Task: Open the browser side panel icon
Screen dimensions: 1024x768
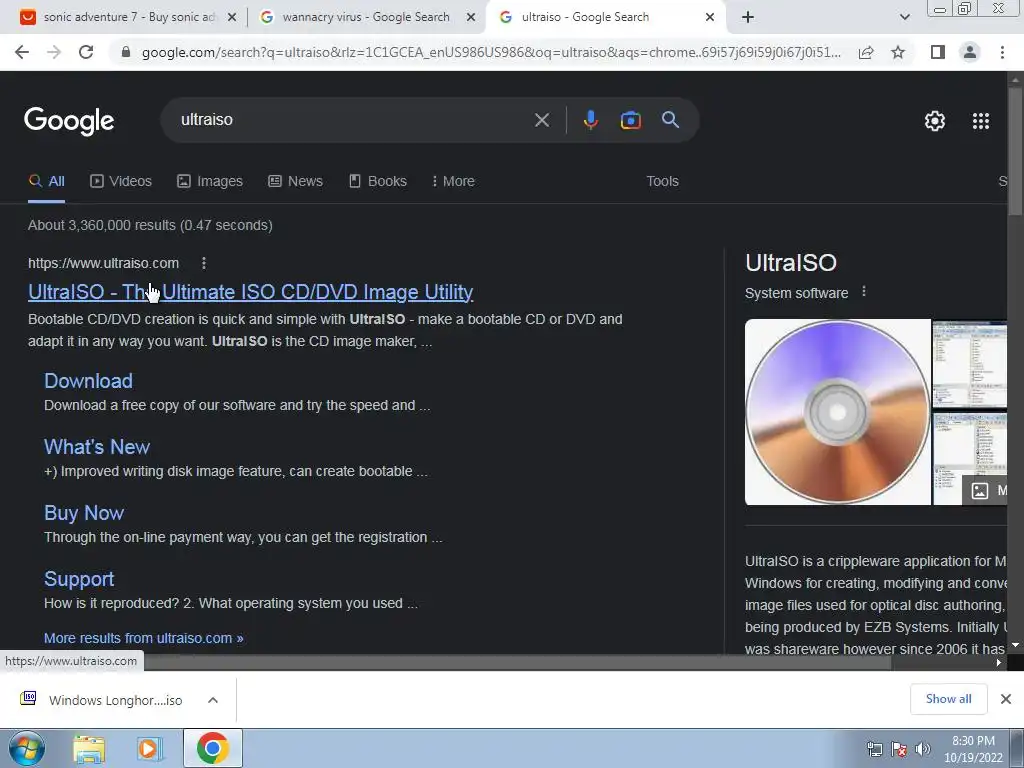Action: point(938,52)
